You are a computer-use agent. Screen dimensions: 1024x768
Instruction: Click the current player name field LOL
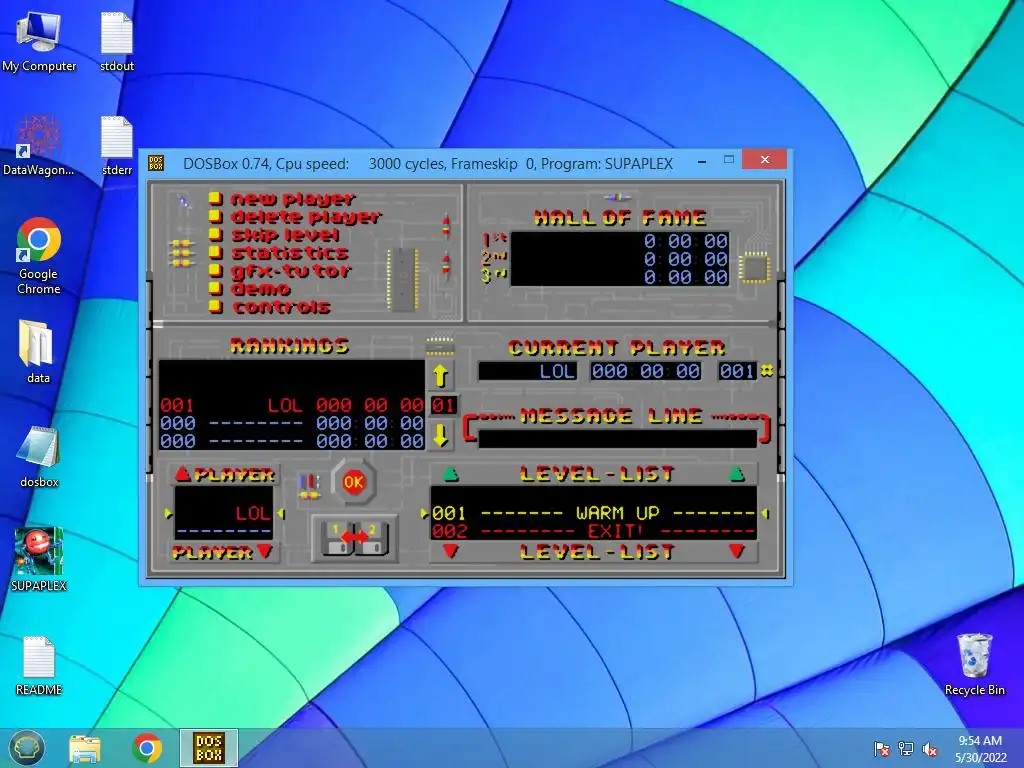[x=528, y=371]
